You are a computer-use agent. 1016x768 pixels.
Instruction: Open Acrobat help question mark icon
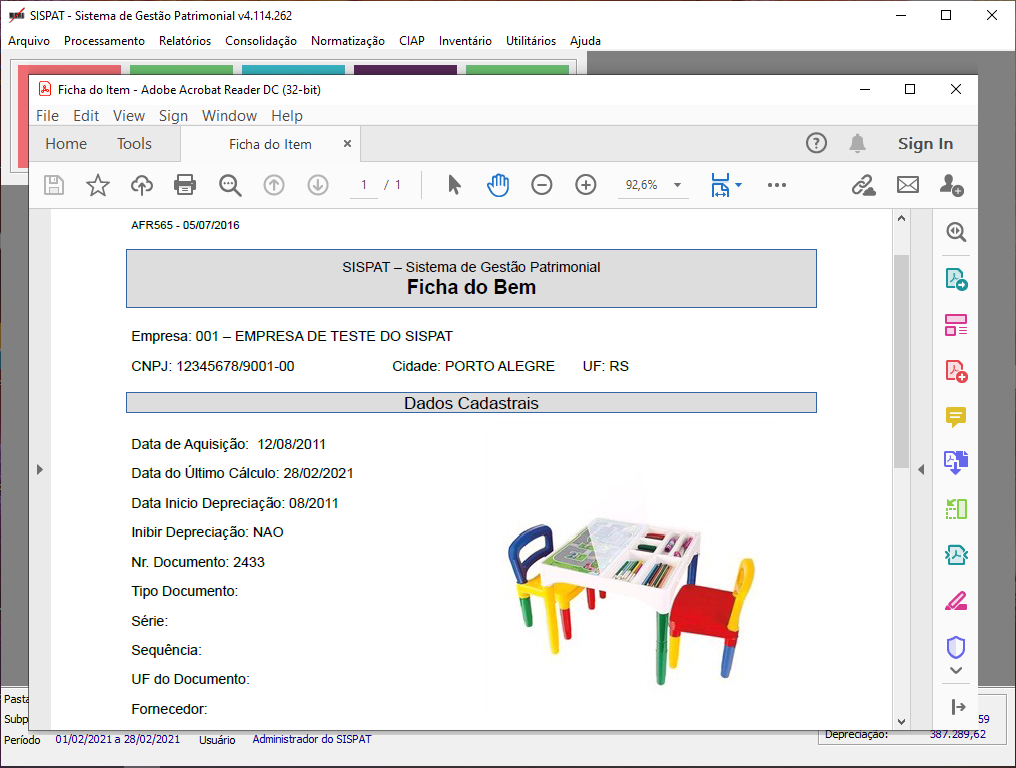(817, 144)
